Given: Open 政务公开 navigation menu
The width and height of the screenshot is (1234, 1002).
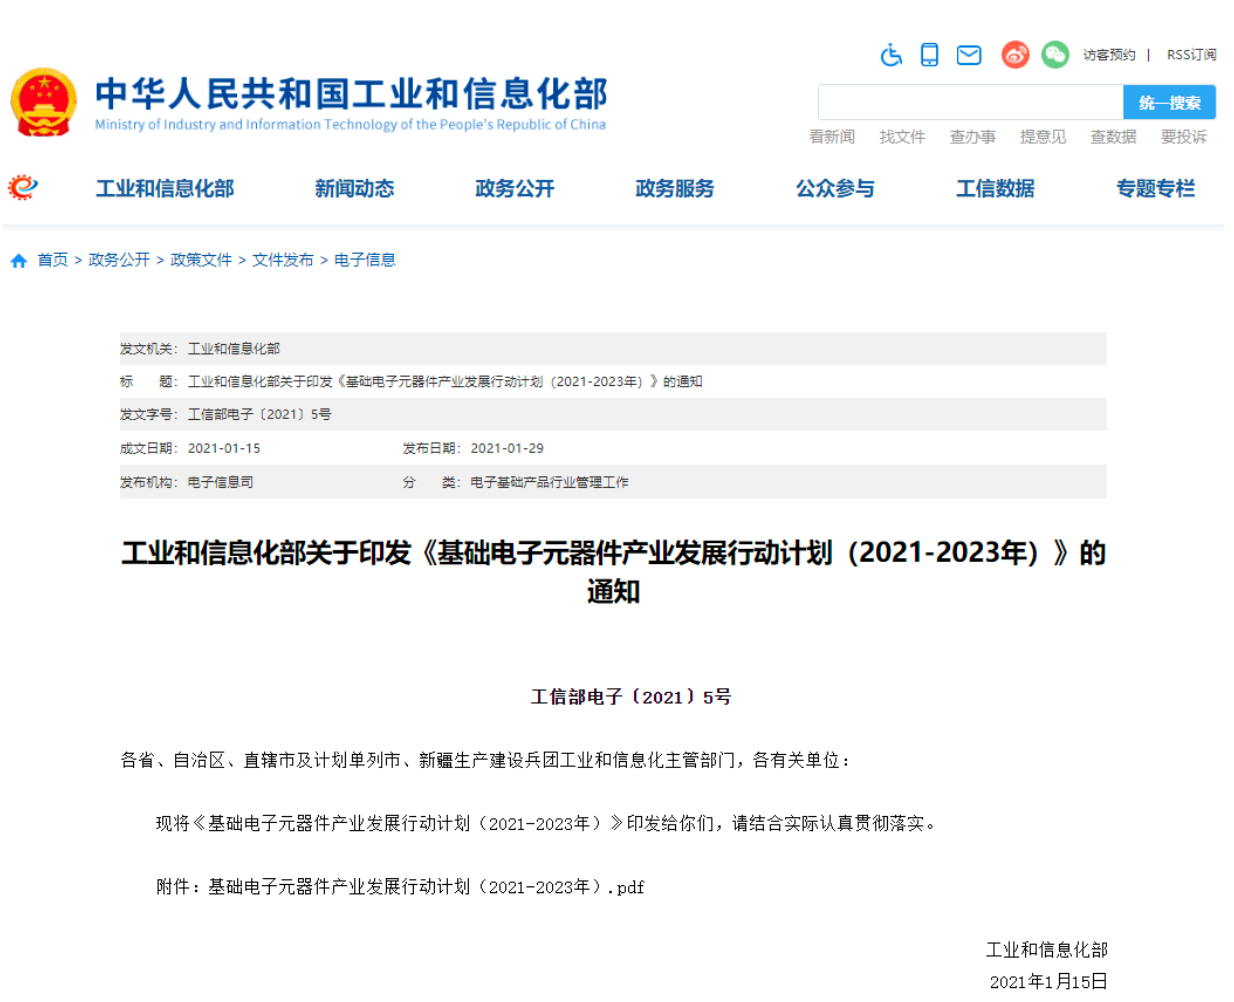Looking at the screenshot, I should 515,188.
